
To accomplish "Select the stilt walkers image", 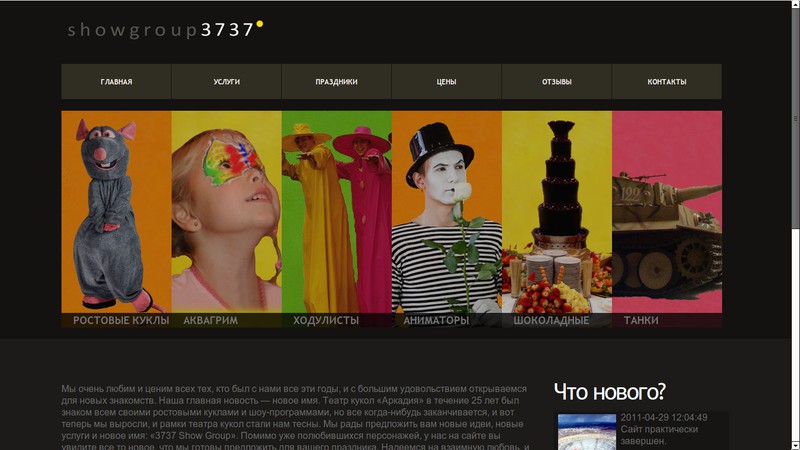I will [337, 212].
